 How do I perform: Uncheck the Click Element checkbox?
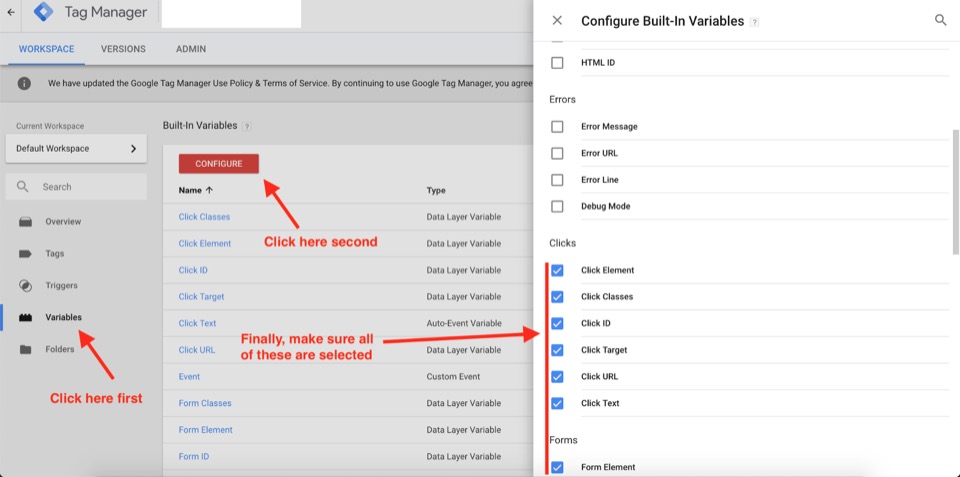(557, 270)
